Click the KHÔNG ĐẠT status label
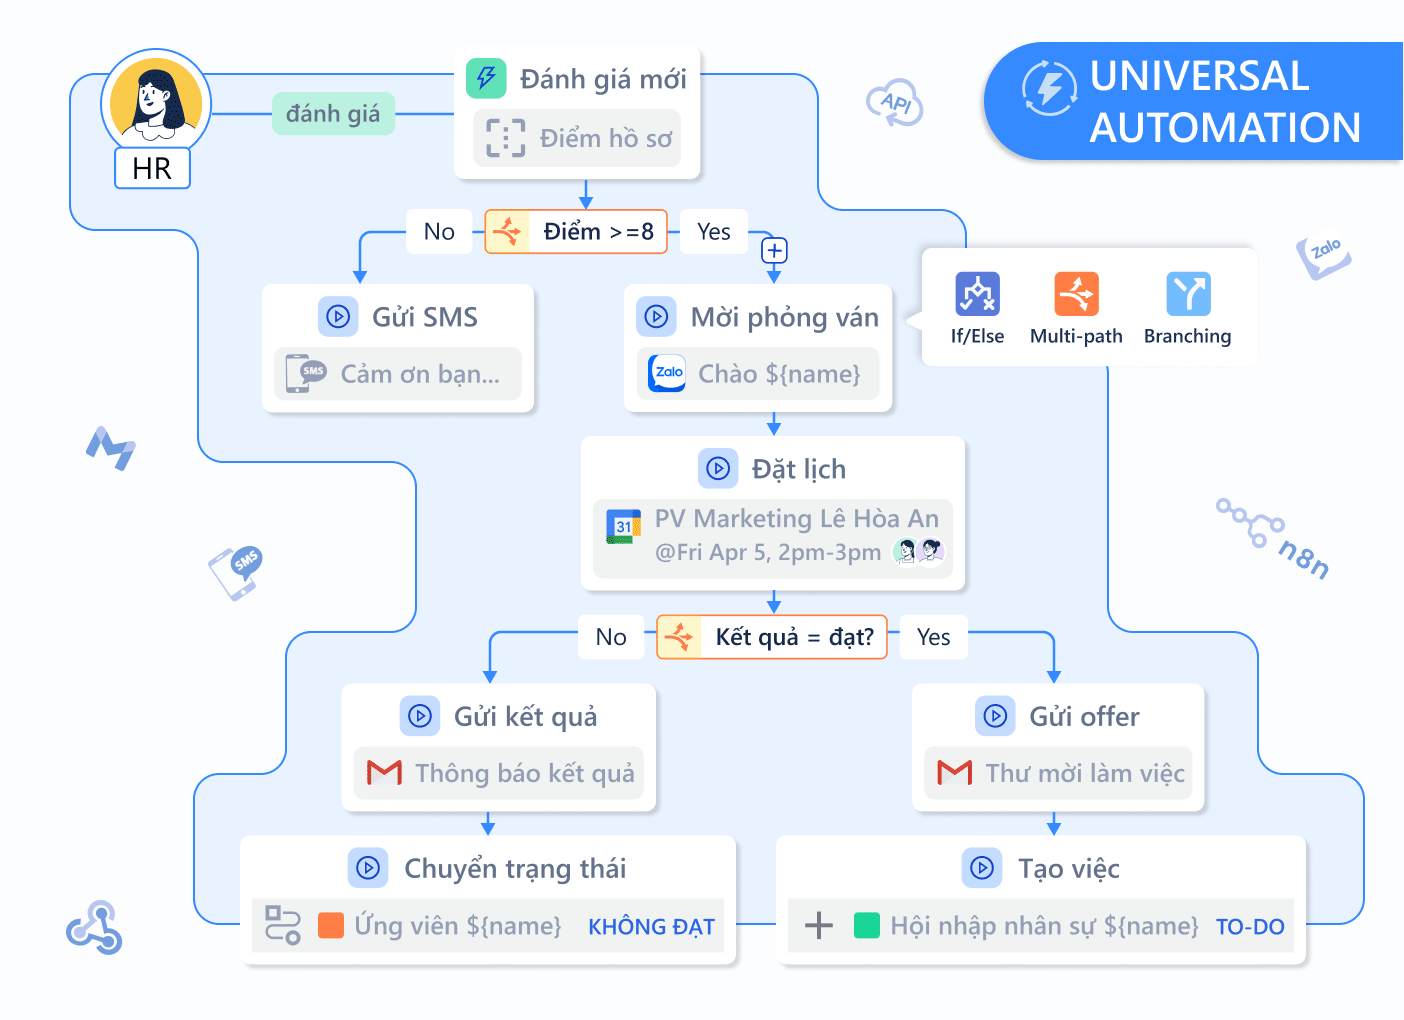 tap(651, 927)
